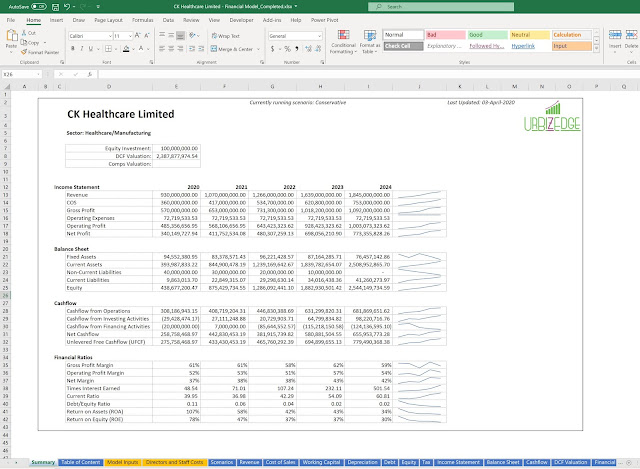The height and width of the screenshot is (469, 640).
Task: Open the Formulas ribbon tab
Action: 142,20
